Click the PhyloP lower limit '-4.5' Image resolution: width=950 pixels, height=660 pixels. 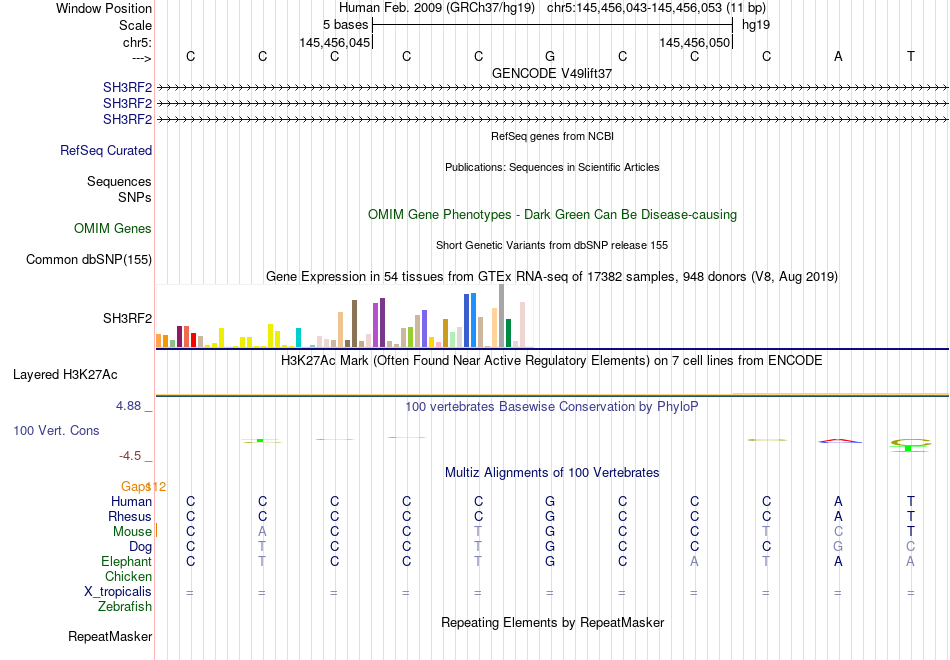(x=130, y=456)
